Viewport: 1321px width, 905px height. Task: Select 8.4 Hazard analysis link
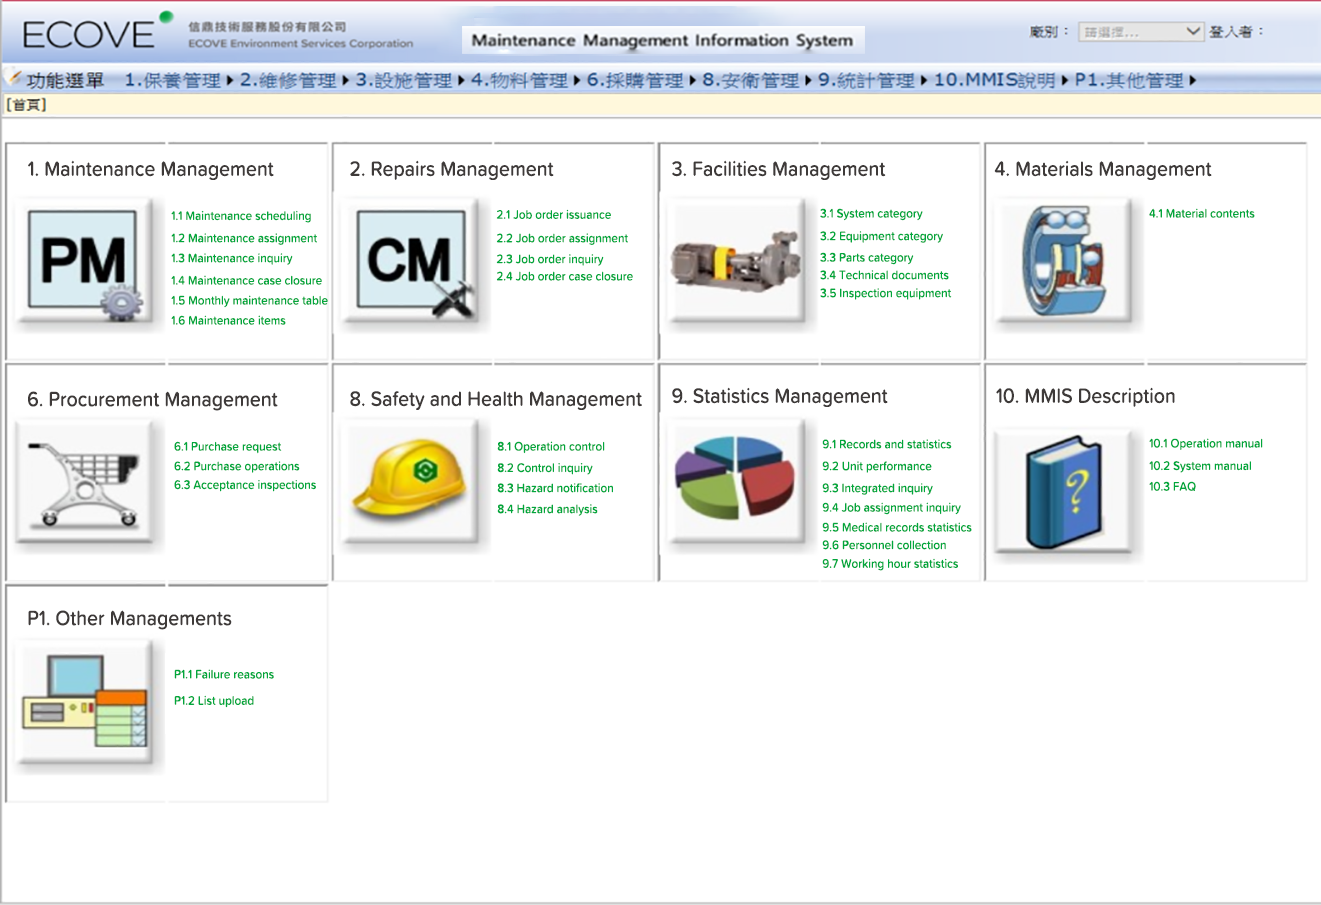[x=547, y=509]
